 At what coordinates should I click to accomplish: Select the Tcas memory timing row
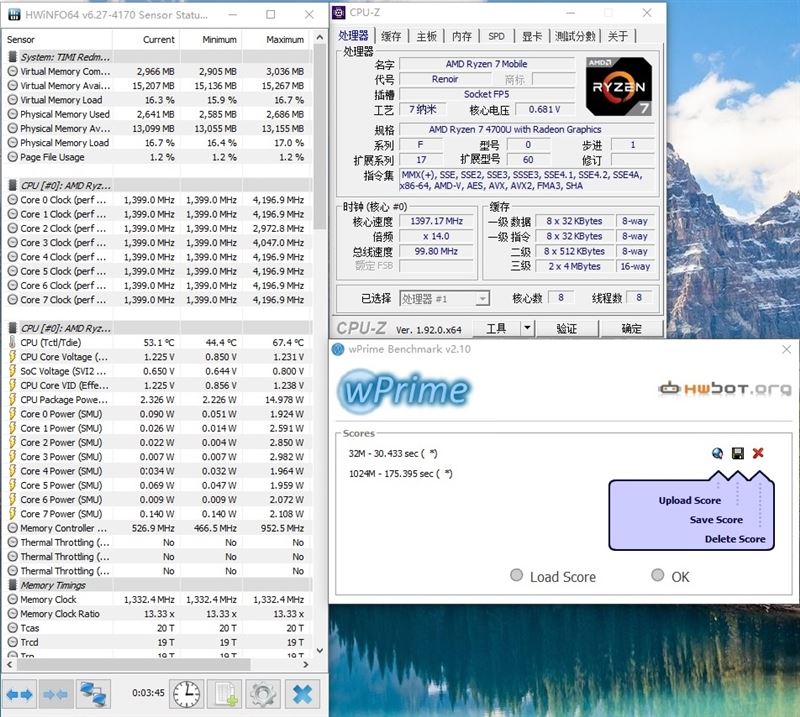pyautogui.click(x=157, y=628)
